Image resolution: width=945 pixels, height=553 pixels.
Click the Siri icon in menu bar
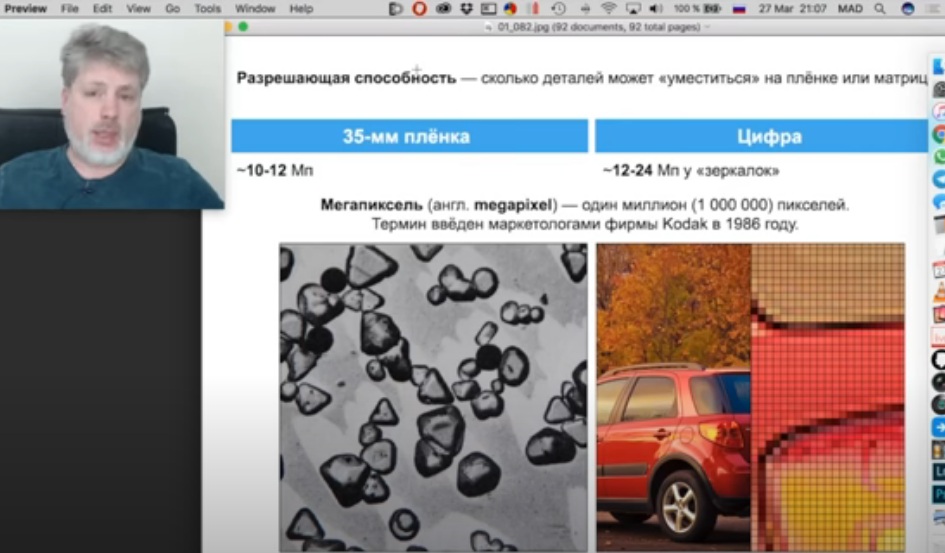pos(907,8)
